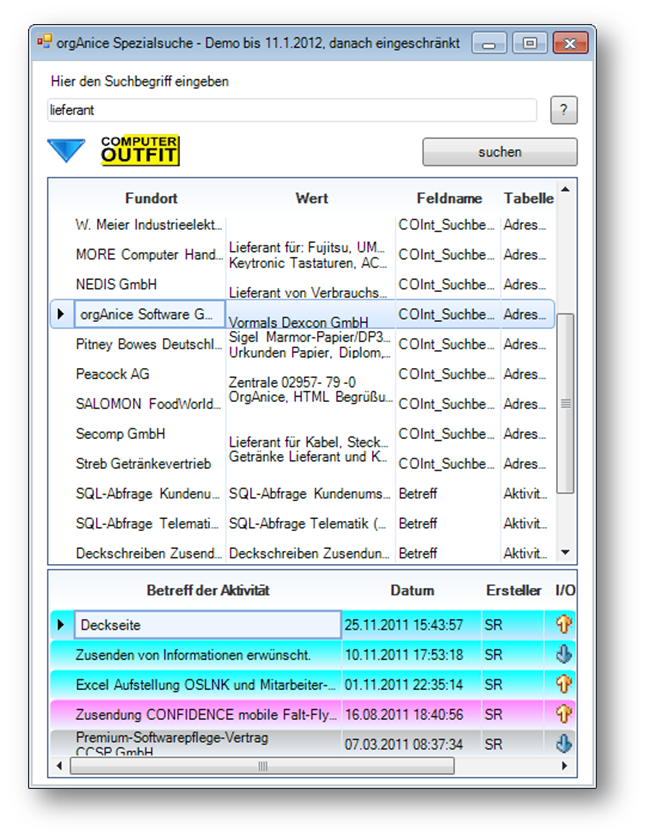
Task: Sort activities by Betreff der Aktivität header
Action: (208, 590)
